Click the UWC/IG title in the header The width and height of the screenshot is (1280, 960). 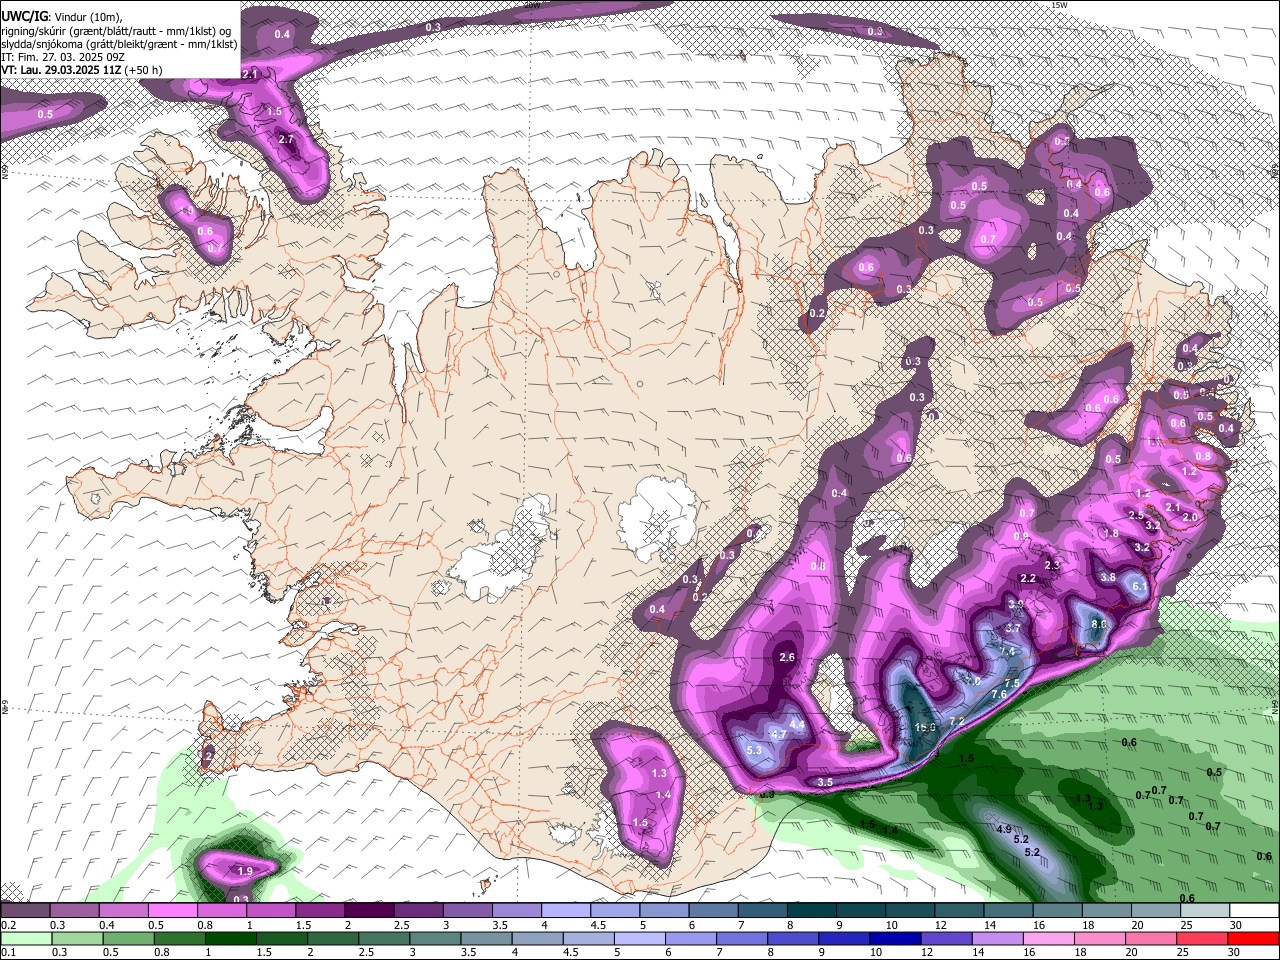pyautogui.click(x=24, y=16)
